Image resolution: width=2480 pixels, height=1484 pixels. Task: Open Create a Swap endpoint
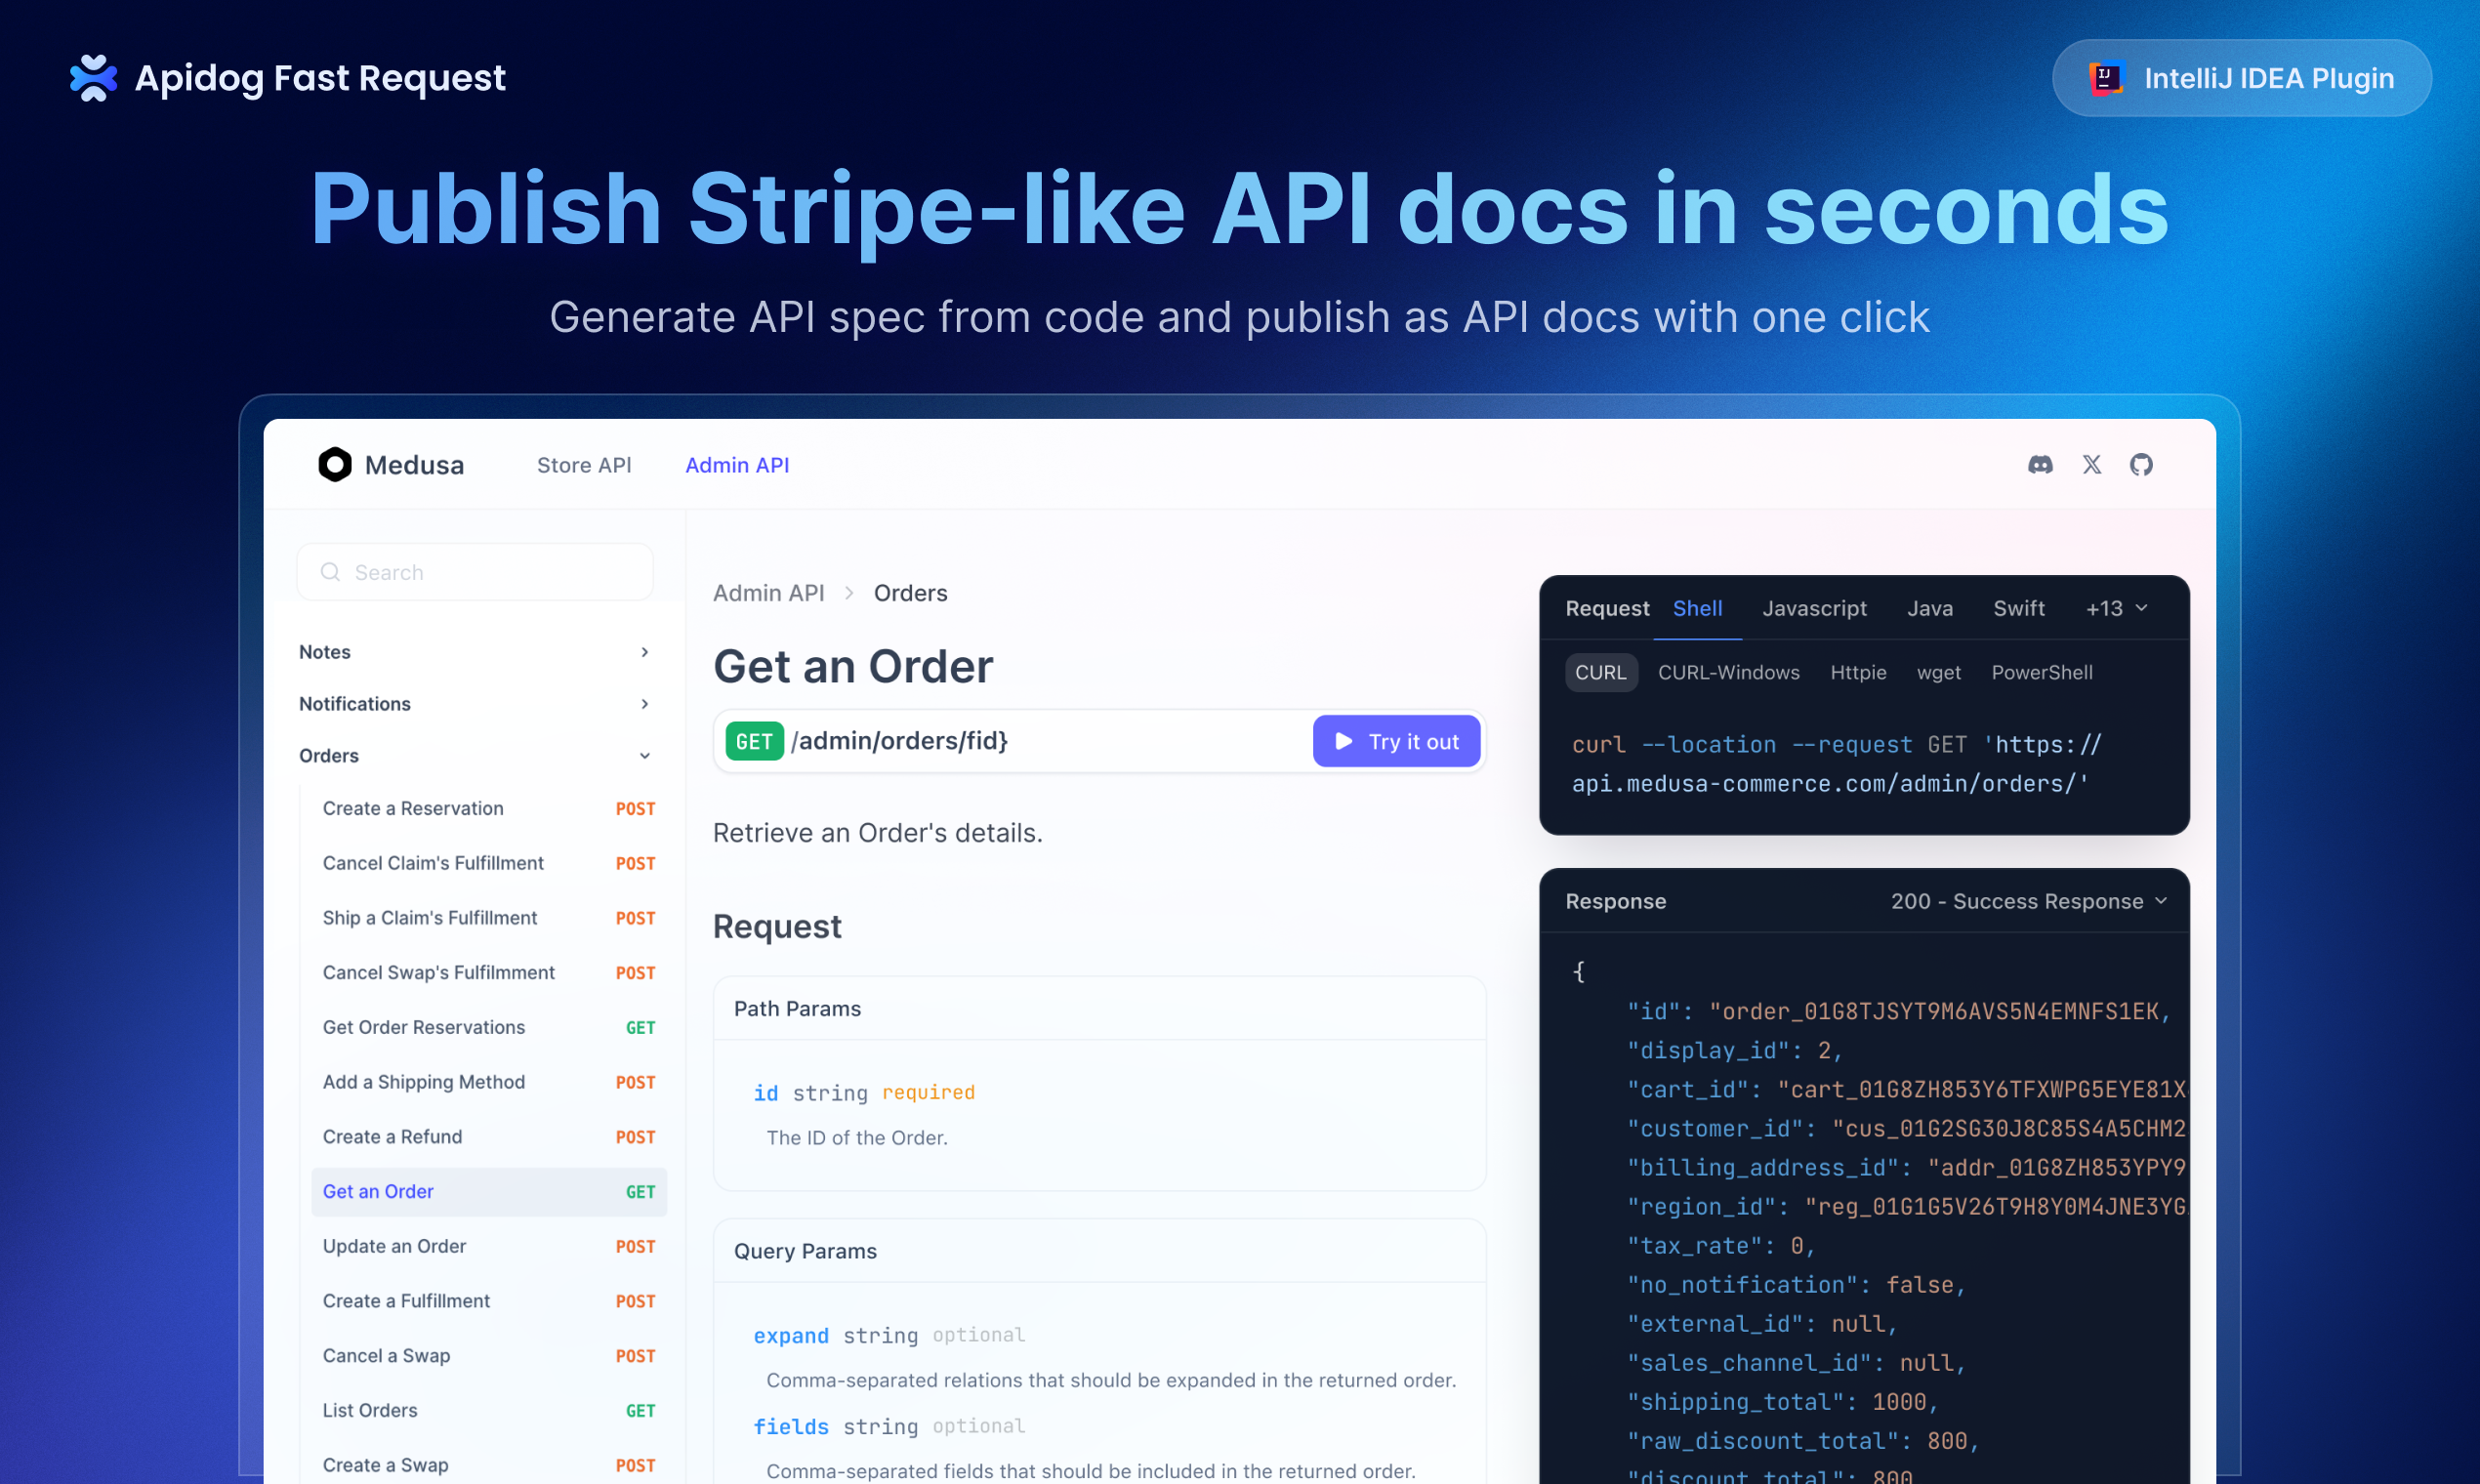(x=489, y=1465)
